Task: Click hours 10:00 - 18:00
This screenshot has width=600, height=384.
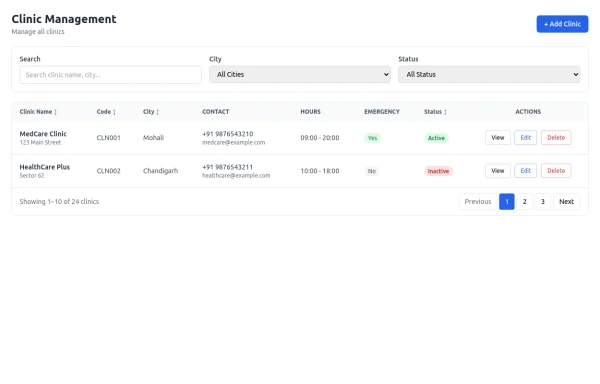Action: [320, 171]
